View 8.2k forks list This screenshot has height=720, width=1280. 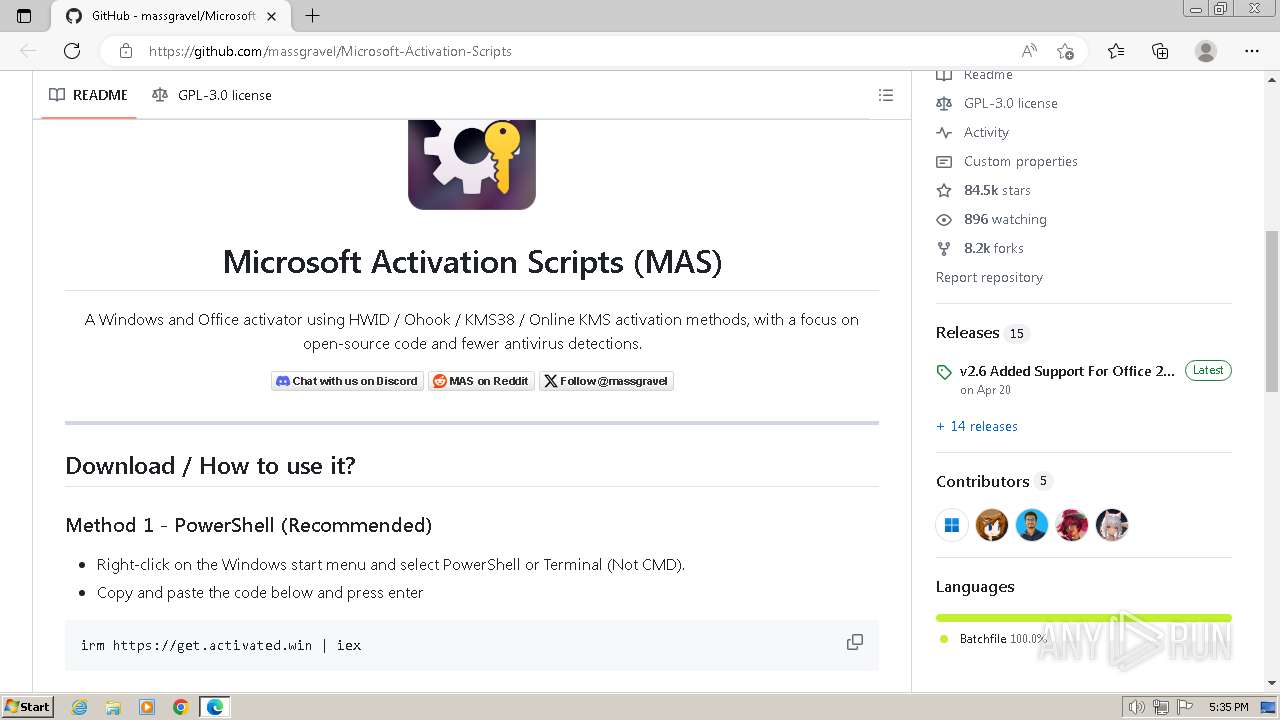click(994, 248)
